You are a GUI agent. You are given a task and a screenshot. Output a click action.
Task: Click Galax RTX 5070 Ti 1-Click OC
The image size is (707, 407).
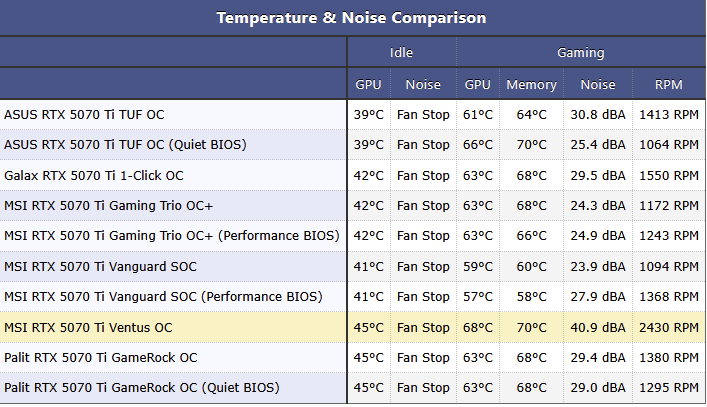coord(94,175)
